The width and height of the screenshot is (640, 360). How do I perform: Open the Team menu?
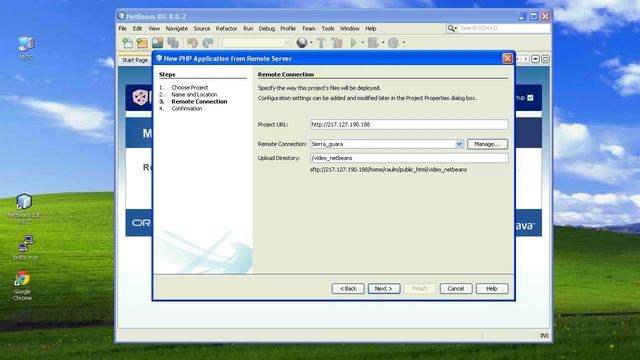point(309,29)
